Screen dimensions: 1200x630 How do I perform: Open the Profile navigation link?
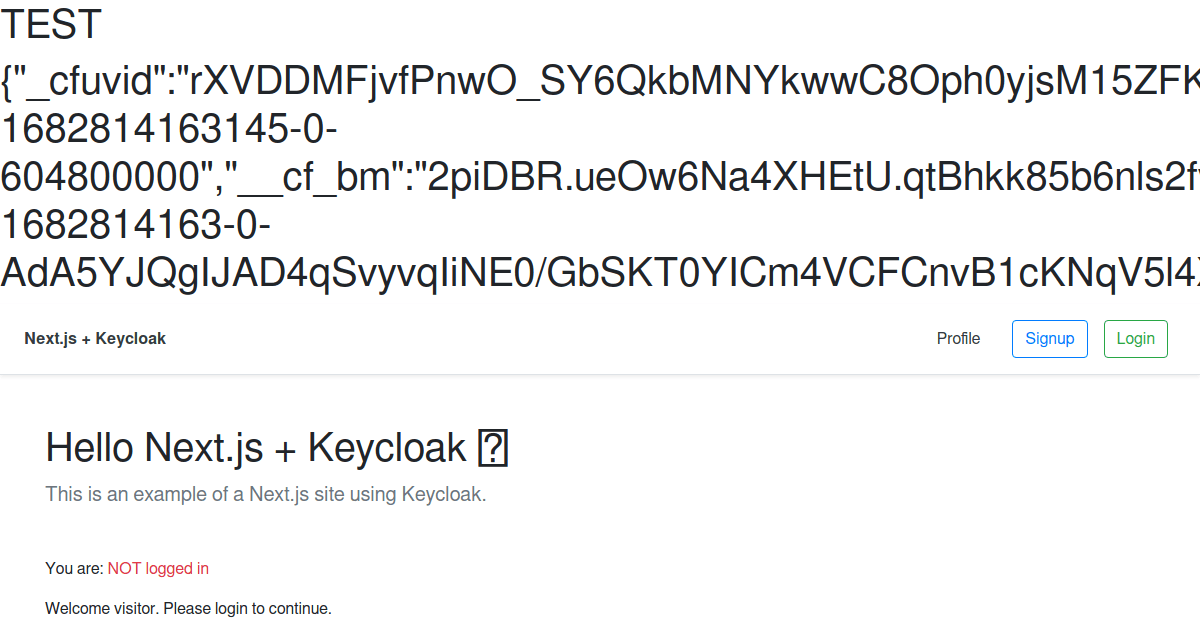[x=958, y=338]
